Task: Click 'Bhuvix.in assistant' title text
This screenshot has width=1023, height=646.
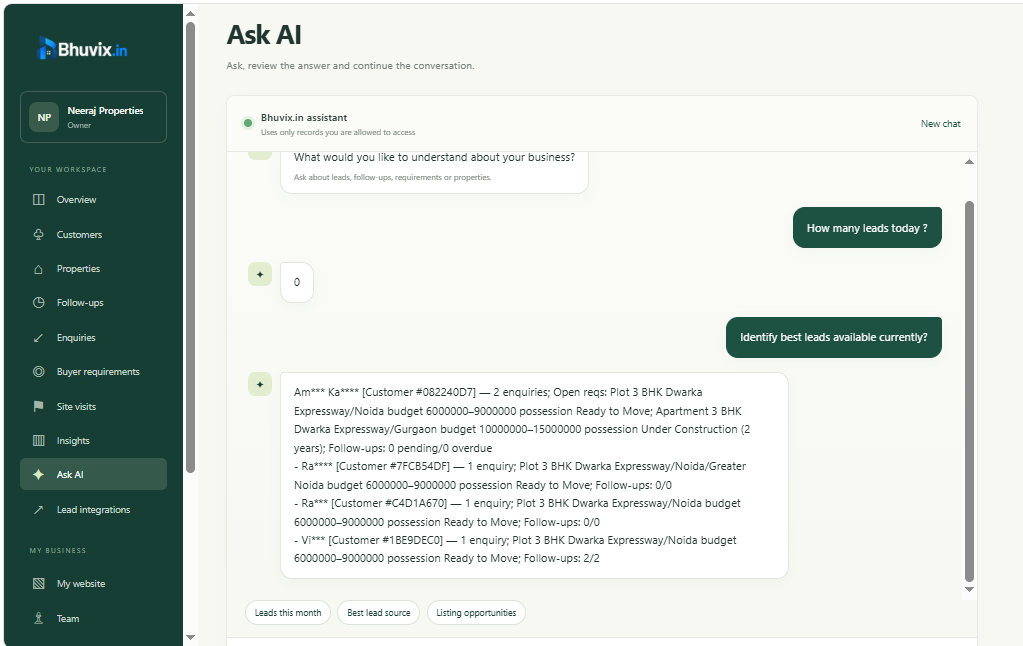Action: coord(304,117)
